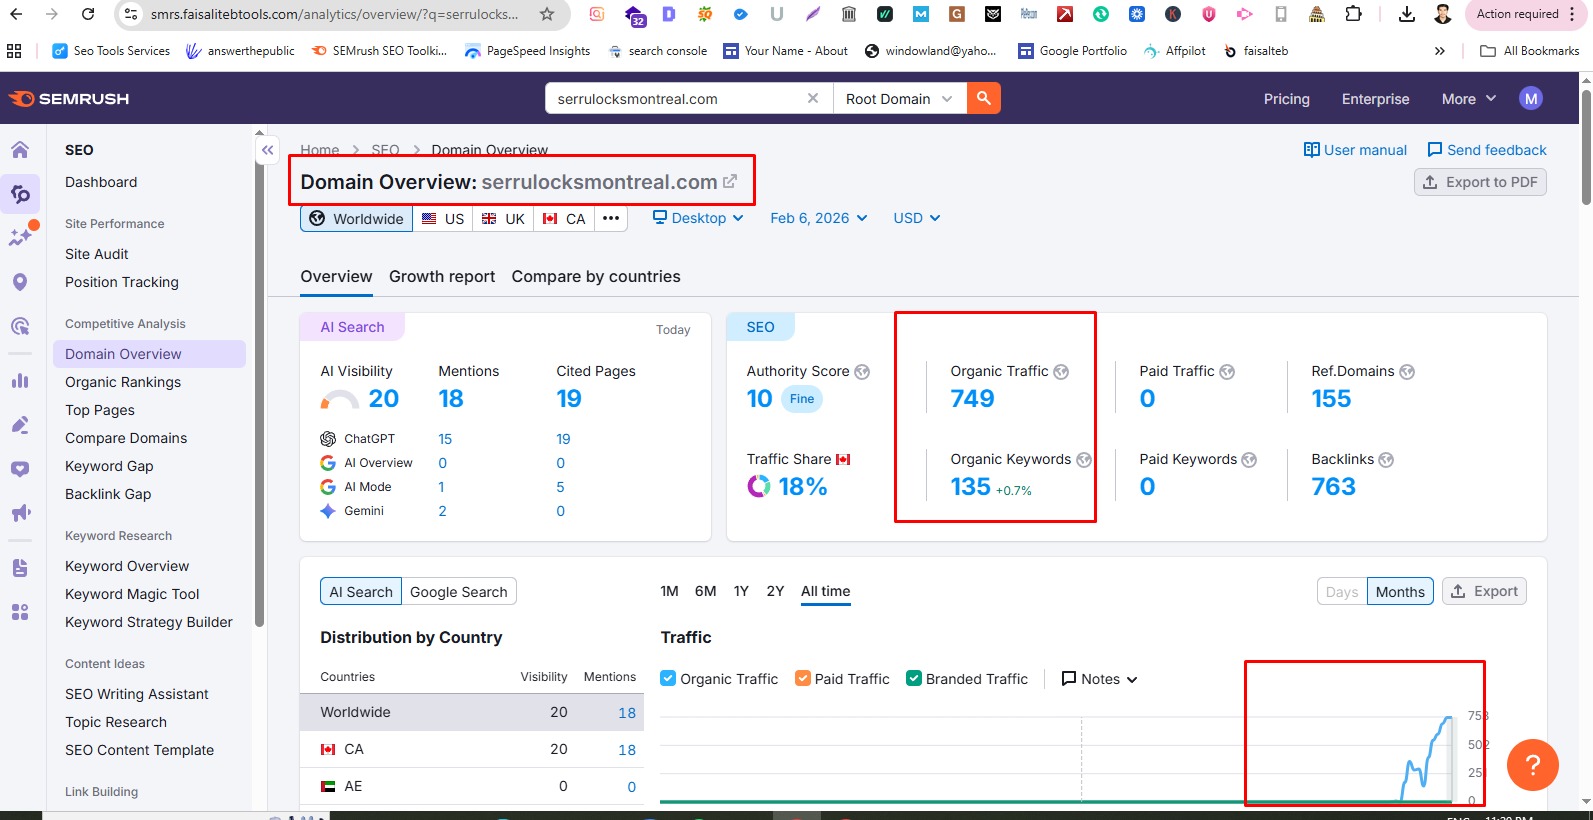
Task: Clear the domain search field with X
Action: [813, 98]
